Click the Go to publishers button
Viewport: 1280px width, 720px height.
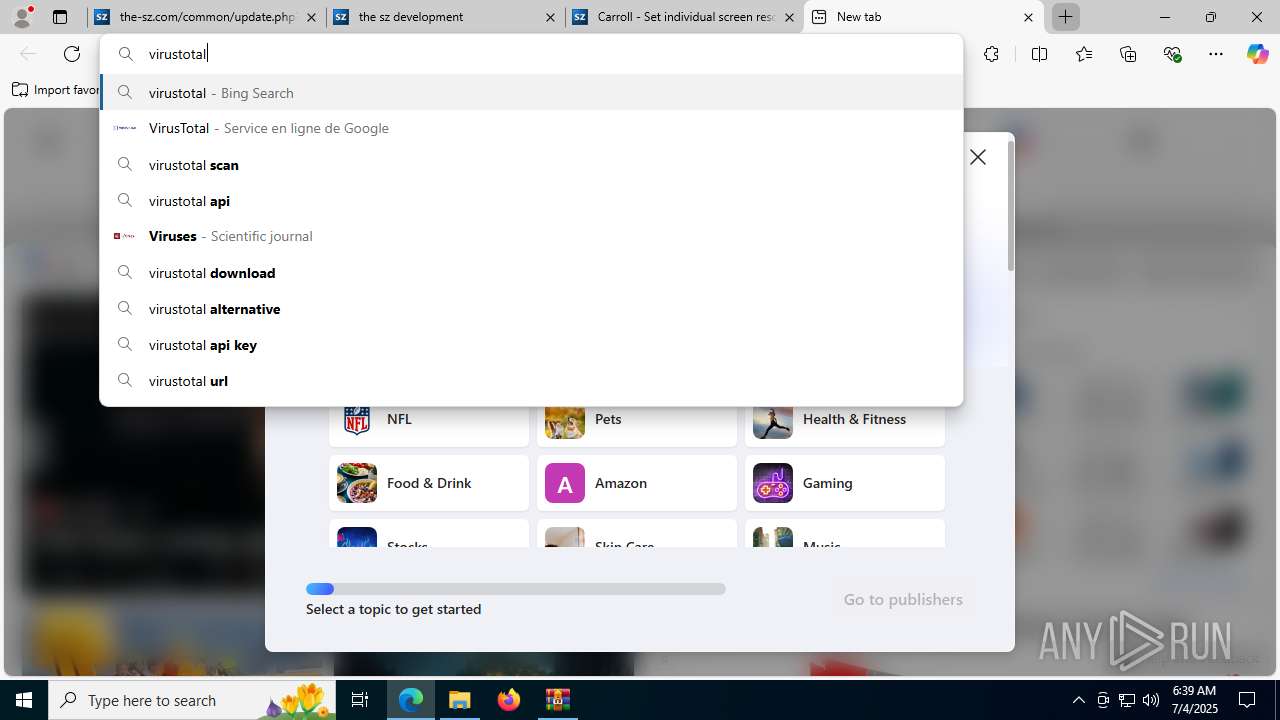click(x=903, y=599)
